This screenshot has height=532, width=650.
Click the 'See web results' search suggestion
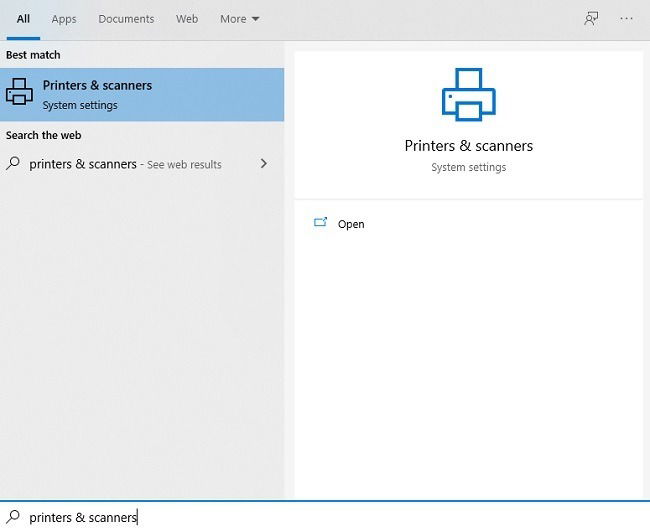tap(142, 164)
